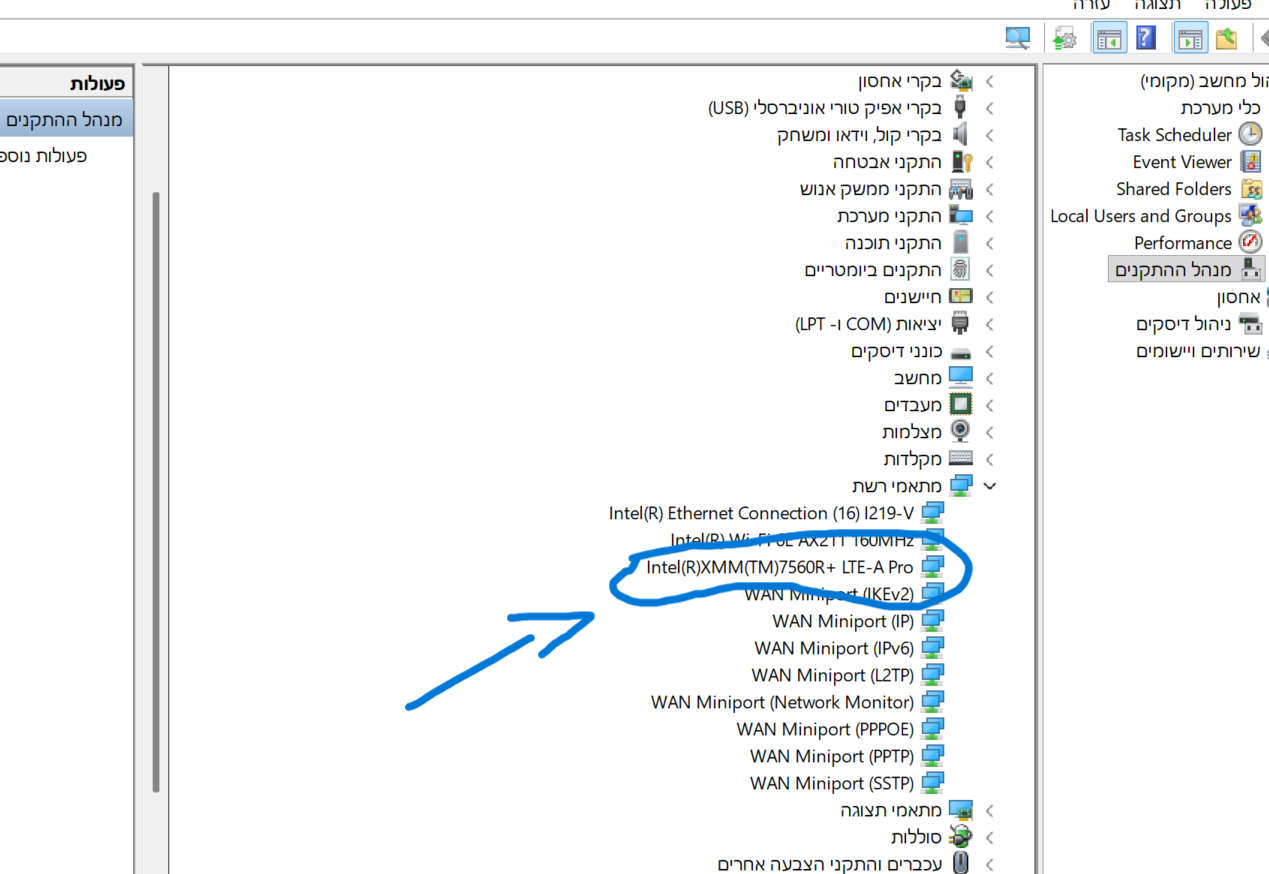Viewport: 1269px width, 874px height.
Task: Open Performance in the console tree
Action: click(x=1182, y=243)
